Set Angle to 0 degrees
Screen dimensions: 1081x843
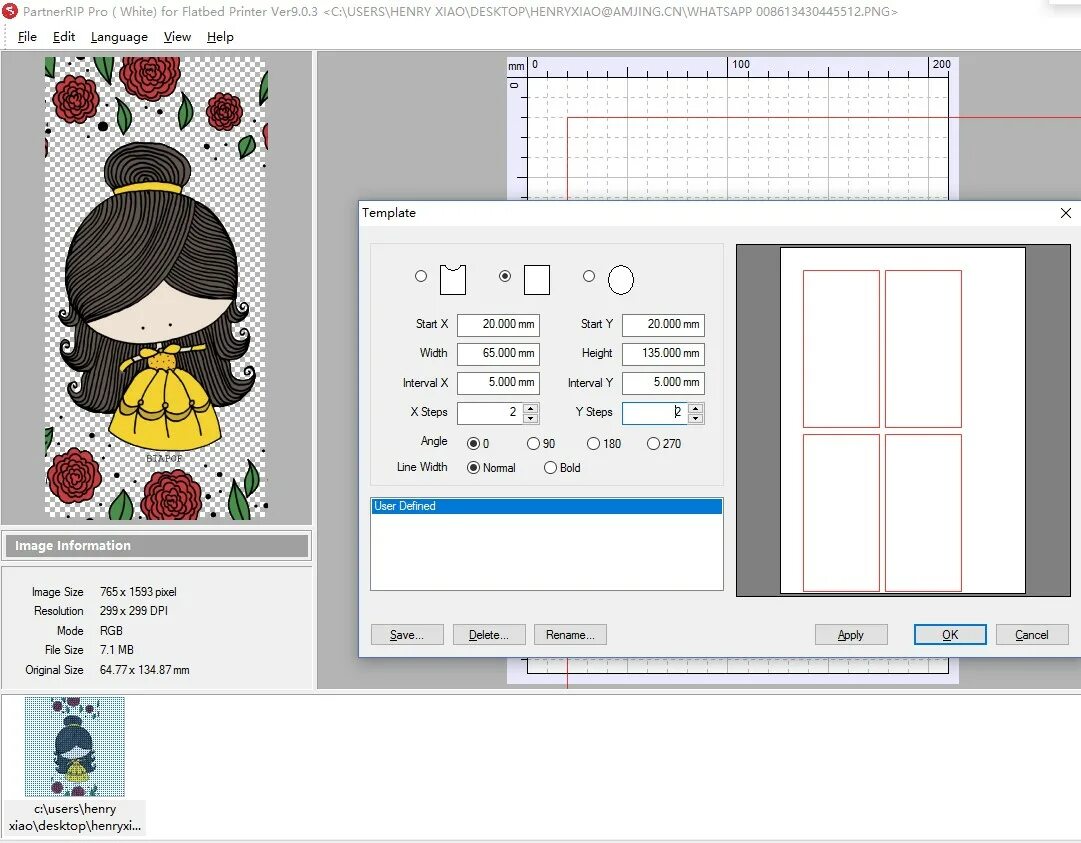click(x=474, y=444)
